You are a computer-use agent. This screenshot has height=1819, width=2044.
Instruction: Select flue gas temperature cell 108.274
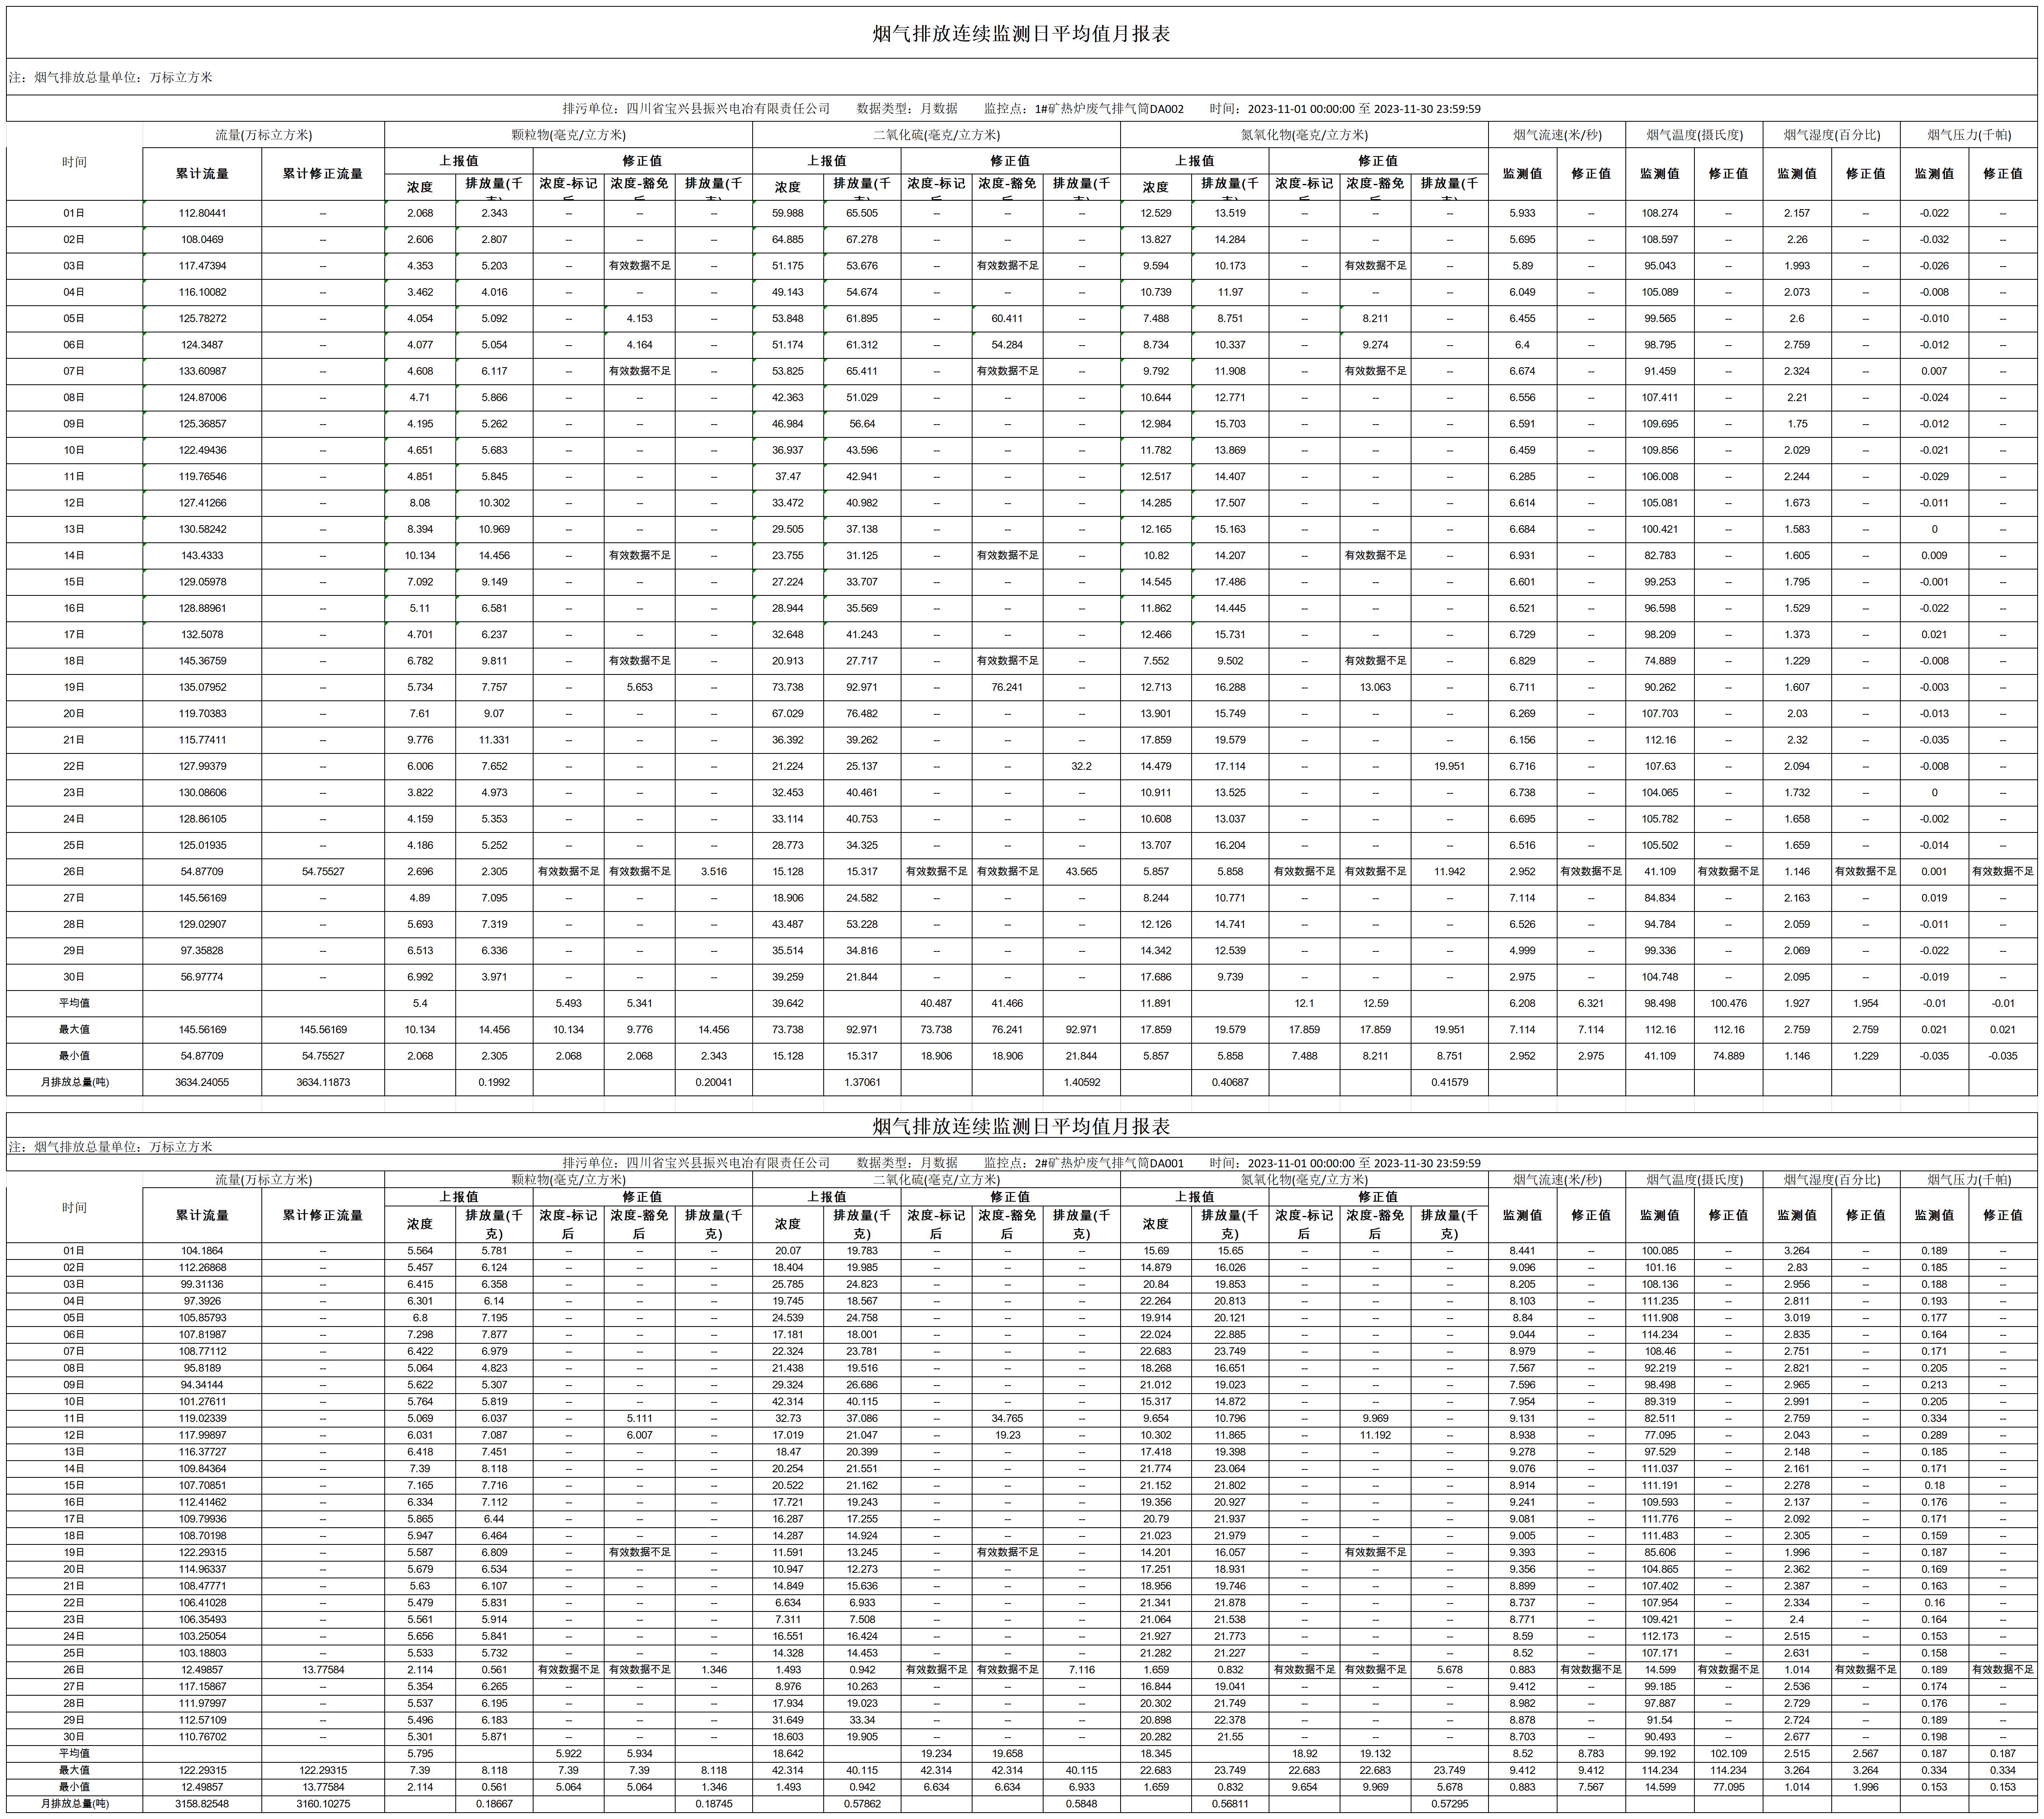point(1660,213)
